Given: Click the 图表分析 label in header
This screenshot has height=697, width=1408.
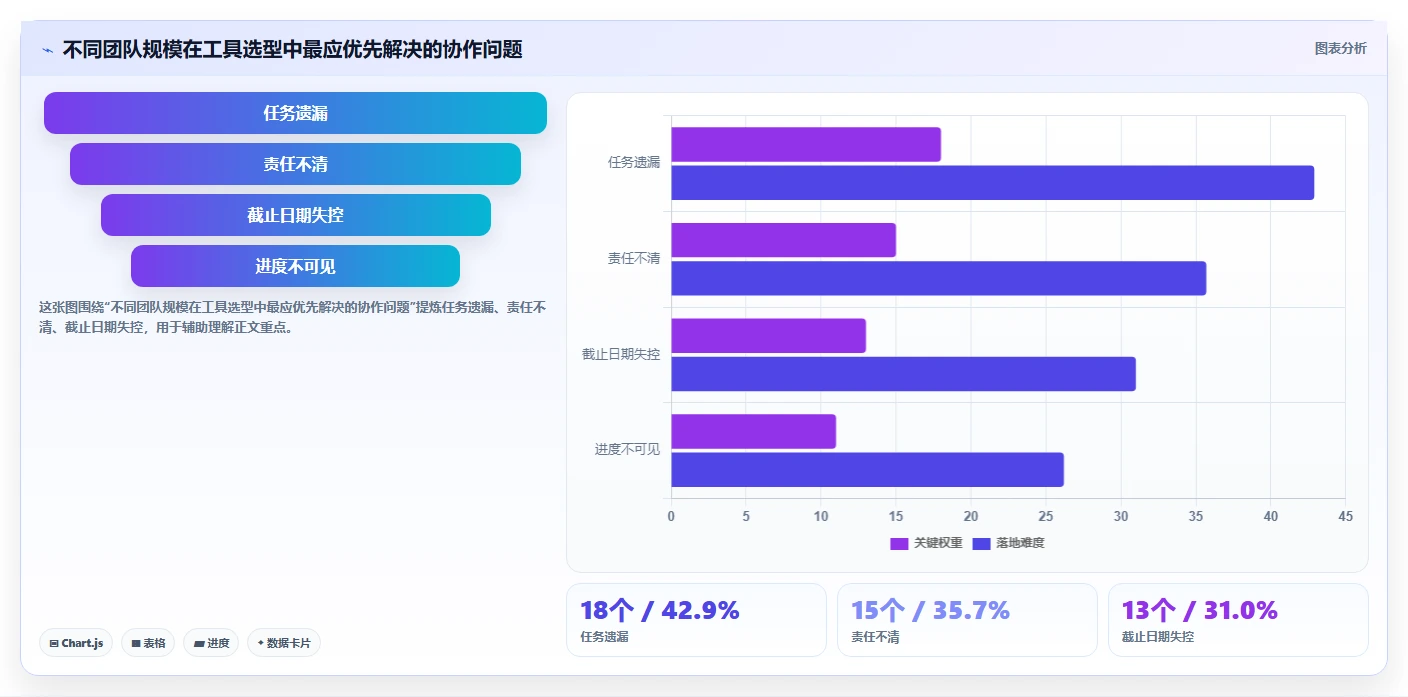Looking at the screenshot, I should (1340, 49).
